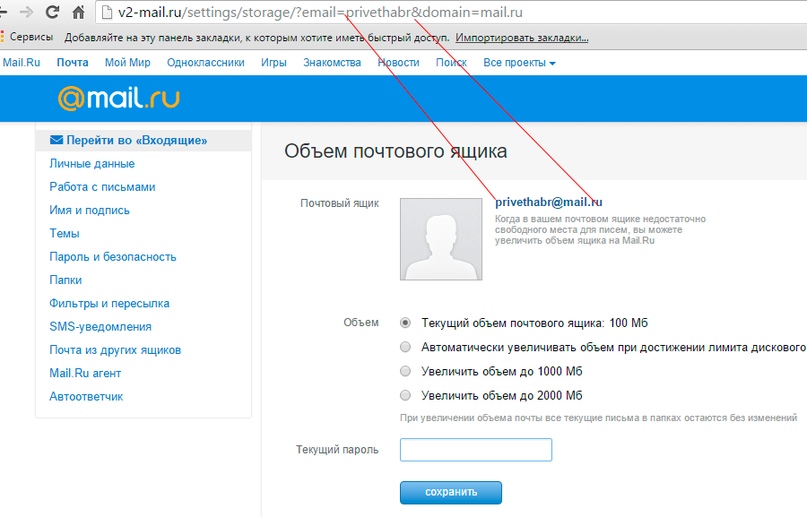Open «Темы» settings
Image resolution: width=807 pixels, height=517 pixels.
click(x=64, y=234)
